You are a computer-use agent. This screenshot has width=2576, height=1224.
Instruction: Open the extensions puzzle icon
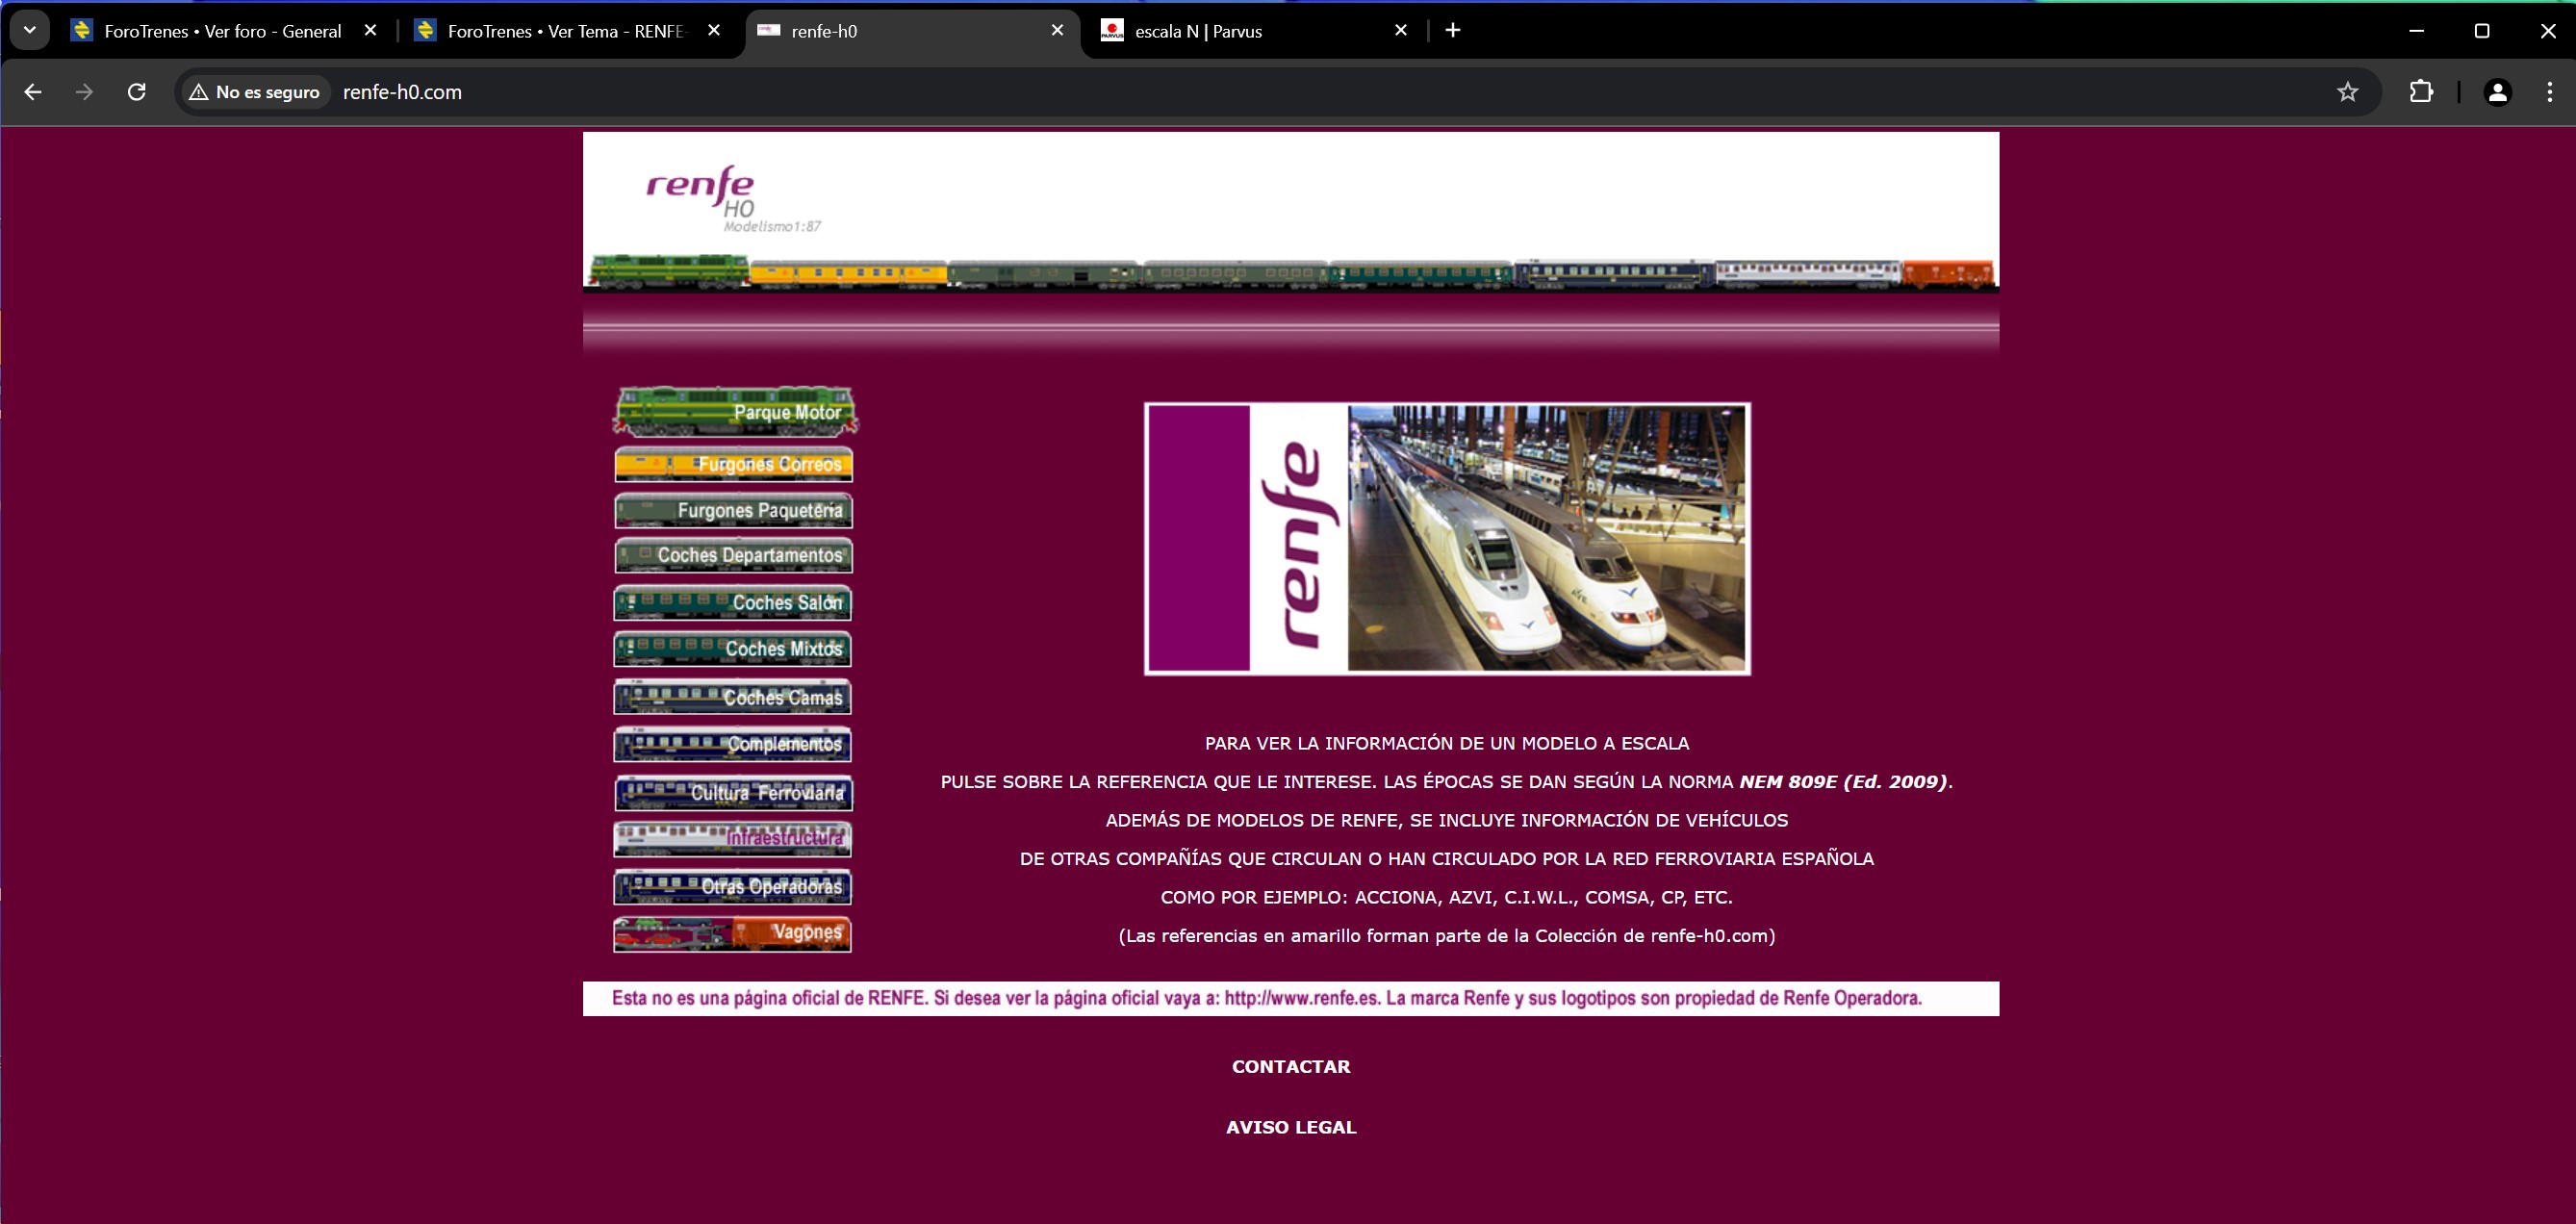pyautogui.click(x=2421, y=92)
